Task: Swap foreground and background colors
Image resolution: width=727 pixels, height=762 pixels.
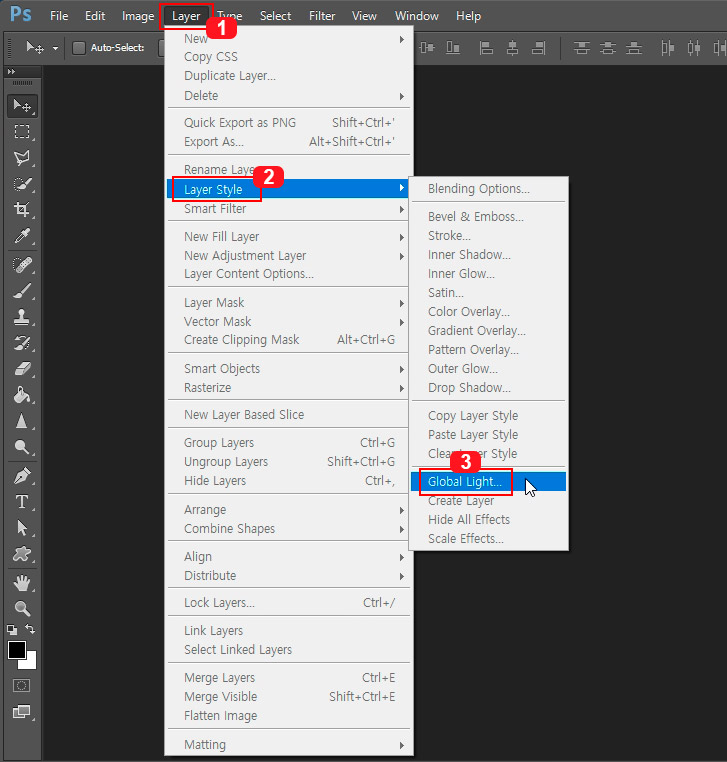Action: tap(30, 629)
